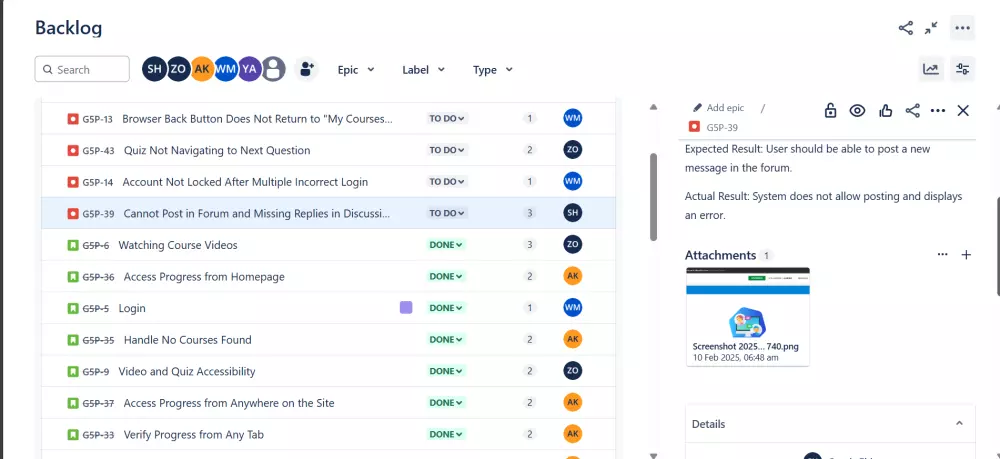Open the Epic filter dropdown
The height and width of the screenshot is (459, 1000).
356,69
